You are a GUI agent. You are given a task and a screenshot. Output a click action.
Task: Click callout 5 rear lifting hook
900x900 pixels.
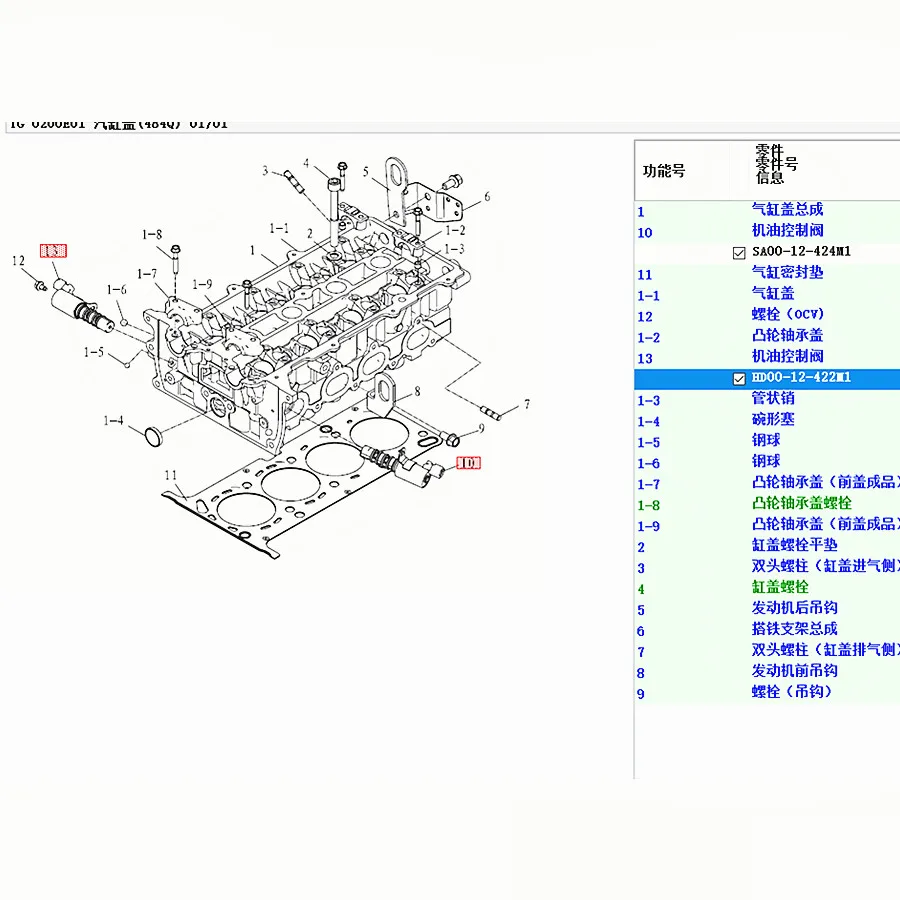tap(366, 171)
